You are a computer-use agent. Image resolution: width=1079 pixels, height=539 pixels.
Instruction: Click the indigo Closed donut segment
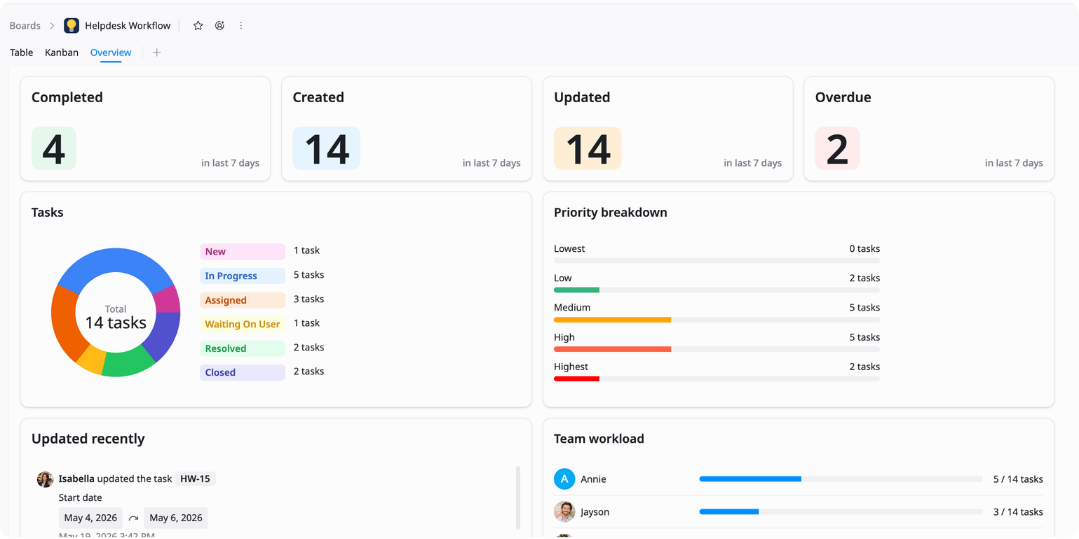click(164, 336)
